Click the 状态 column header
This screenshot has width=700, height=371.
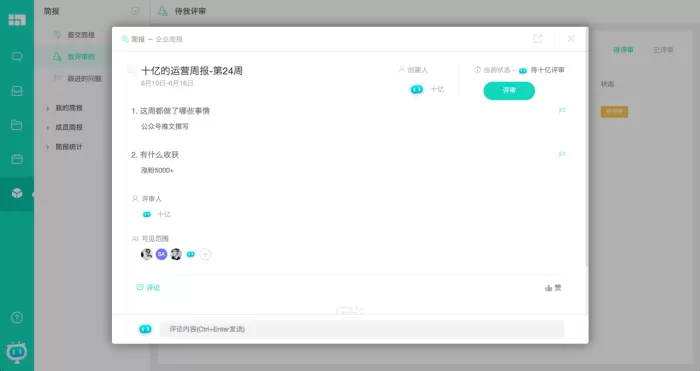click(x=608, y=84)
